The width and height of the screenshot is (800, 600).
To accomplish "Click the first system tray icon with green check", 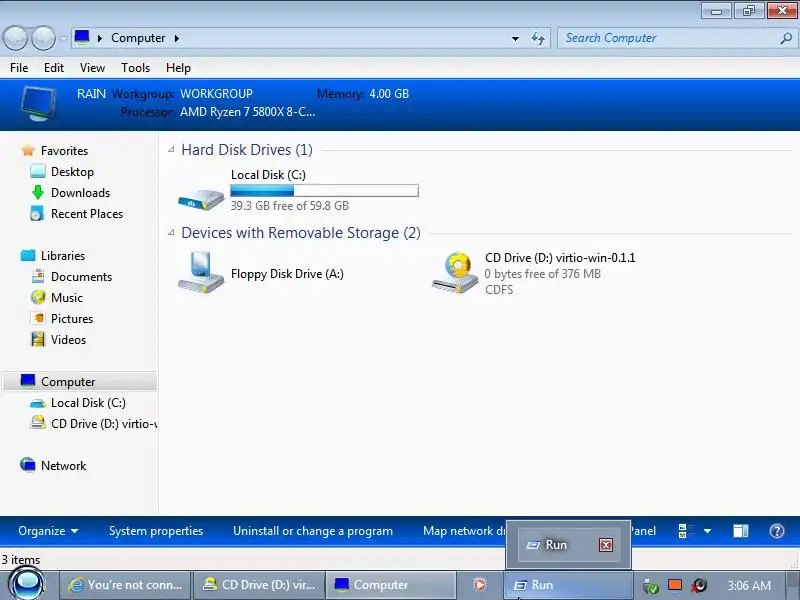I will (x=651, y=586).
